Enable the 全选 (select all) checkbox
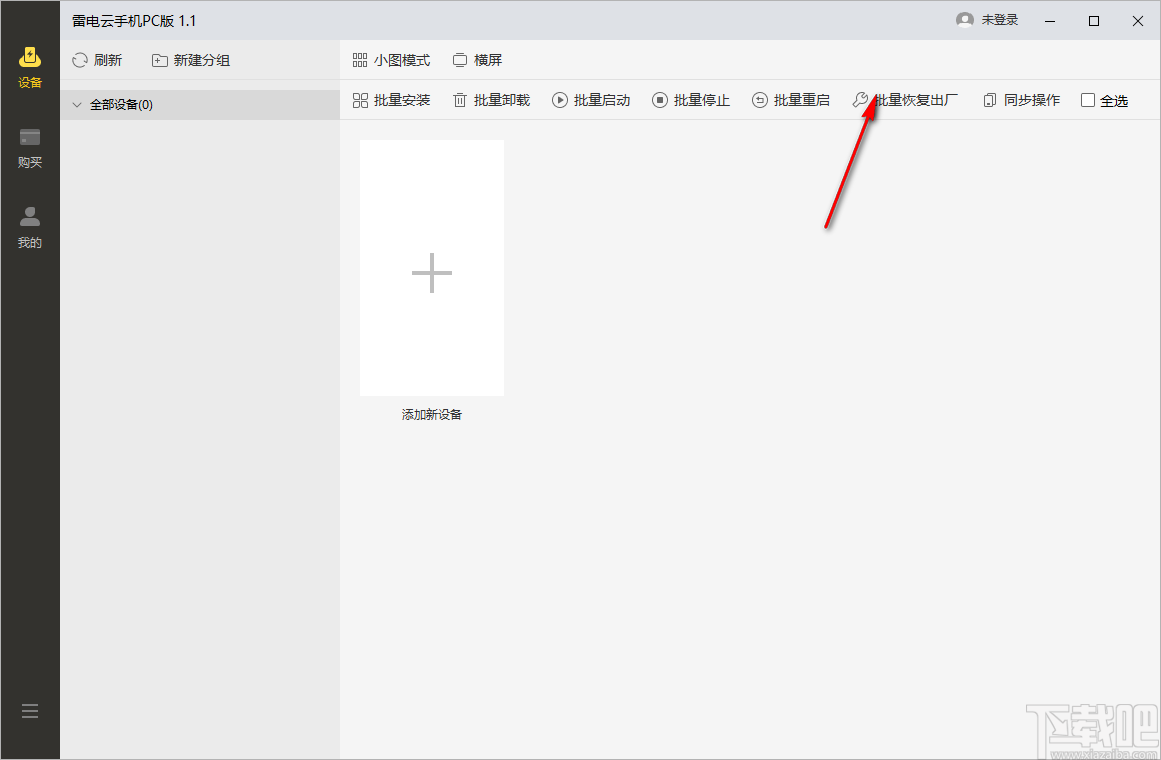 [1087, 100]
